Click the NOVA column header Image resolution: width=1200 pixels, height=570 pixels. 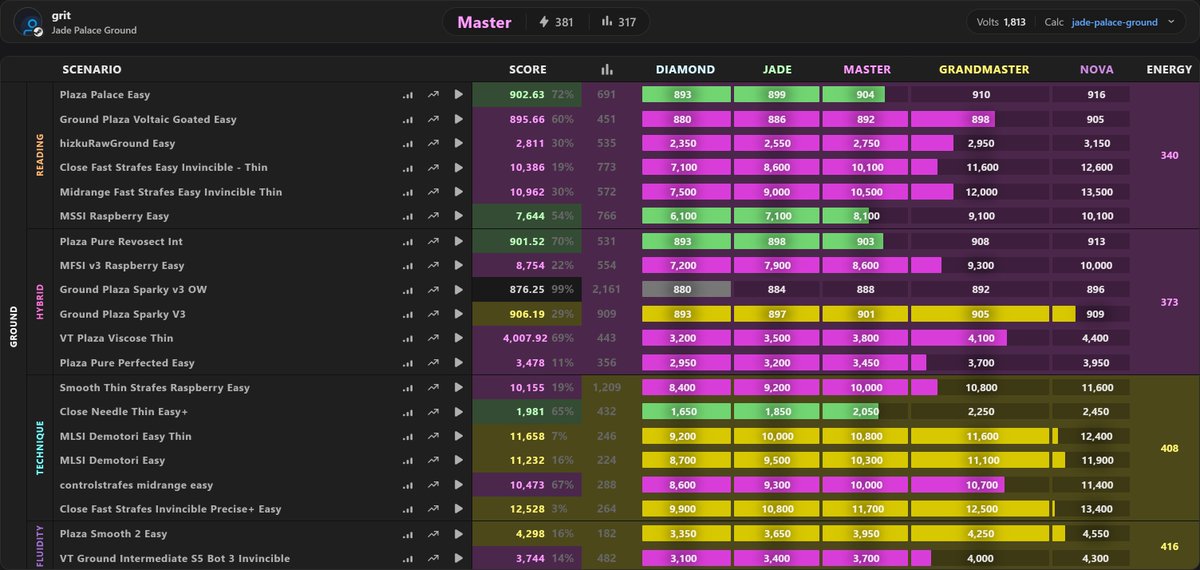(1096, 70)
